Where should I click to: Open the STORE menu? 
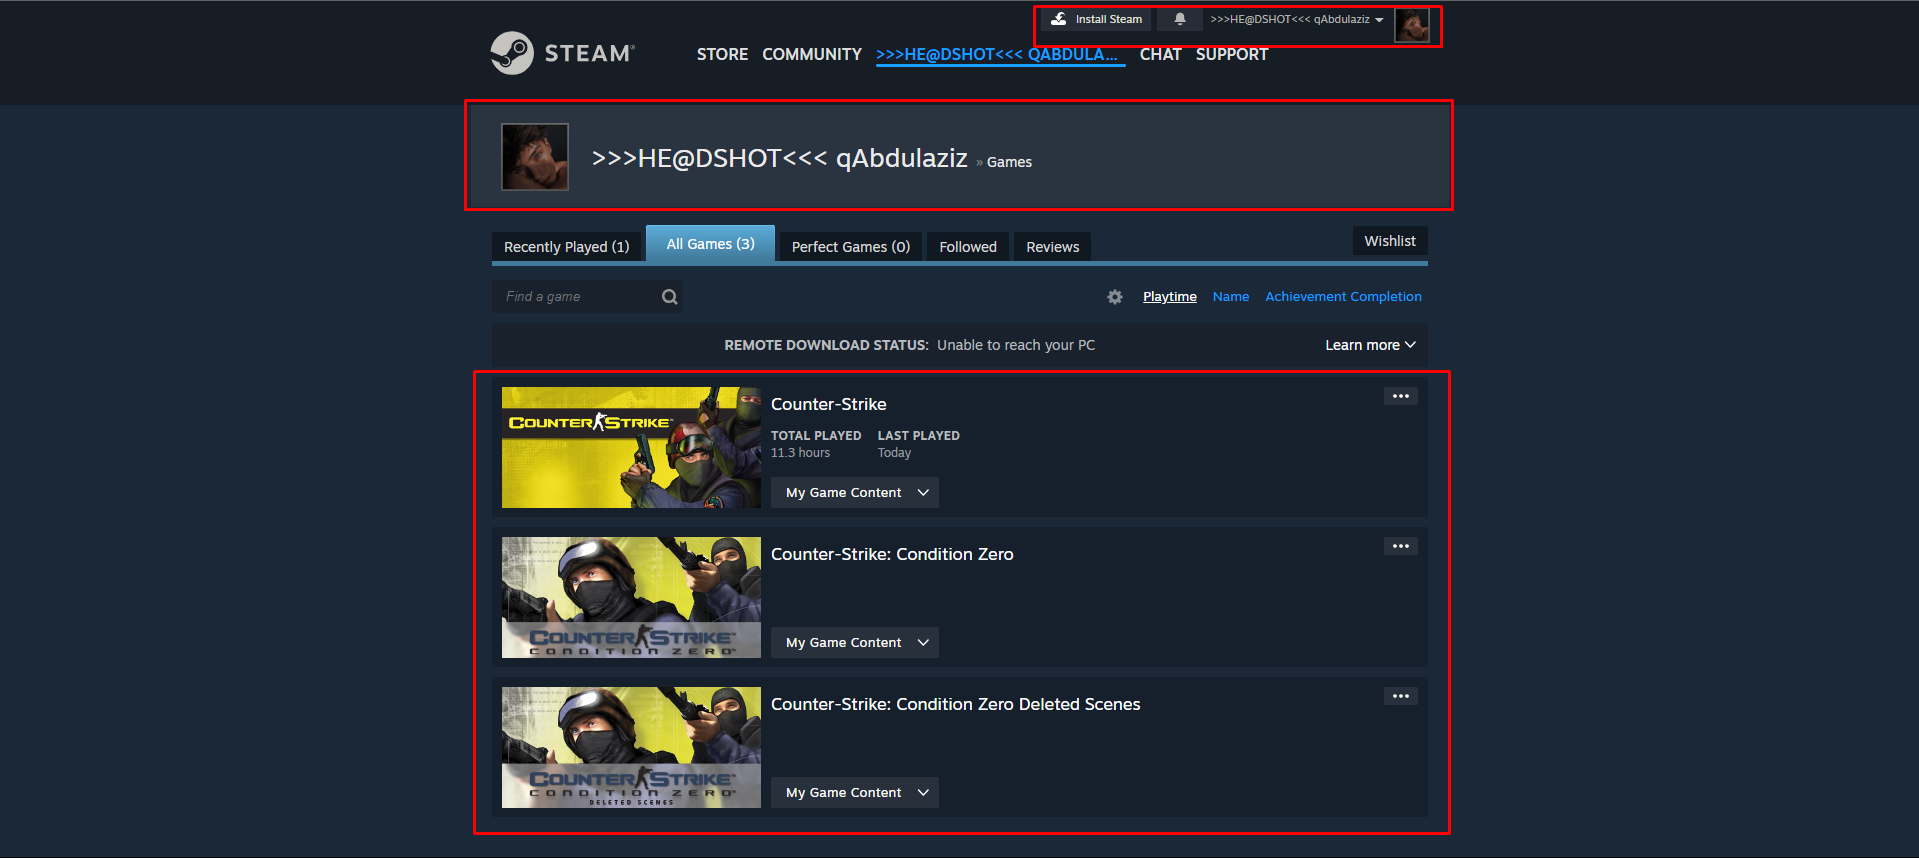pos(722,54)
